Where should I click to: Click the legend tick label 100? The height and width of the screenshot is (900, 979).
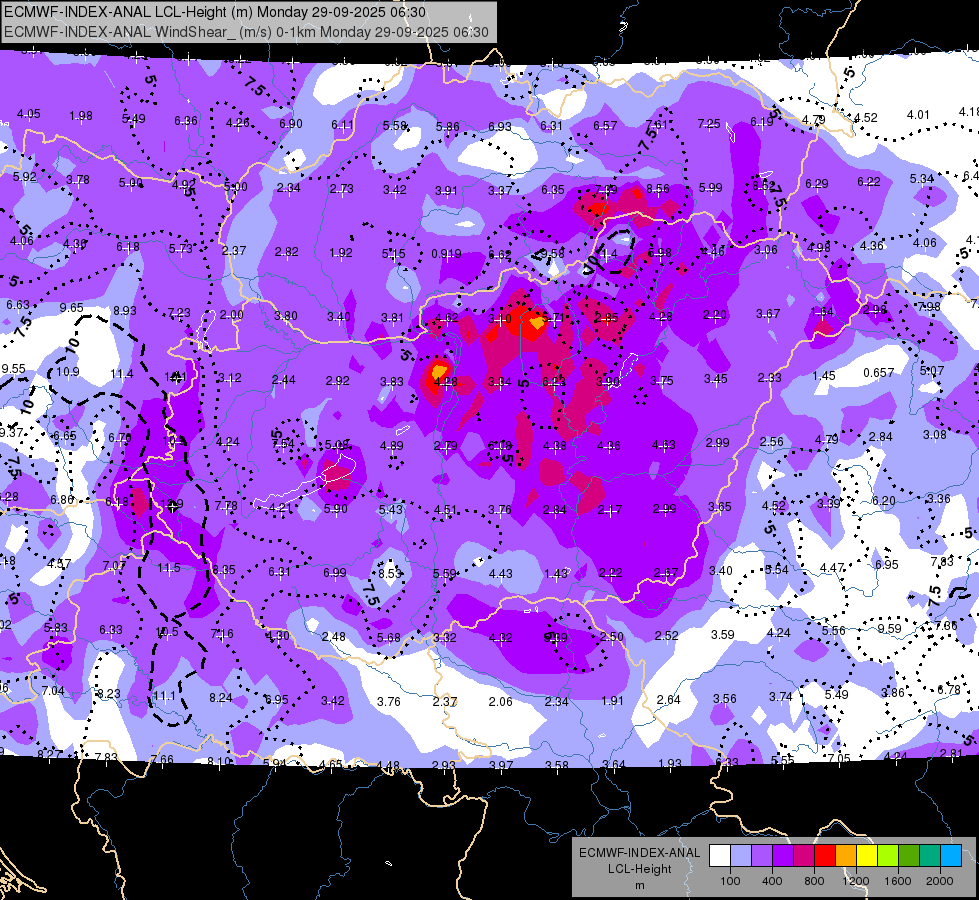pyautogui.click(x=730, y=881)
